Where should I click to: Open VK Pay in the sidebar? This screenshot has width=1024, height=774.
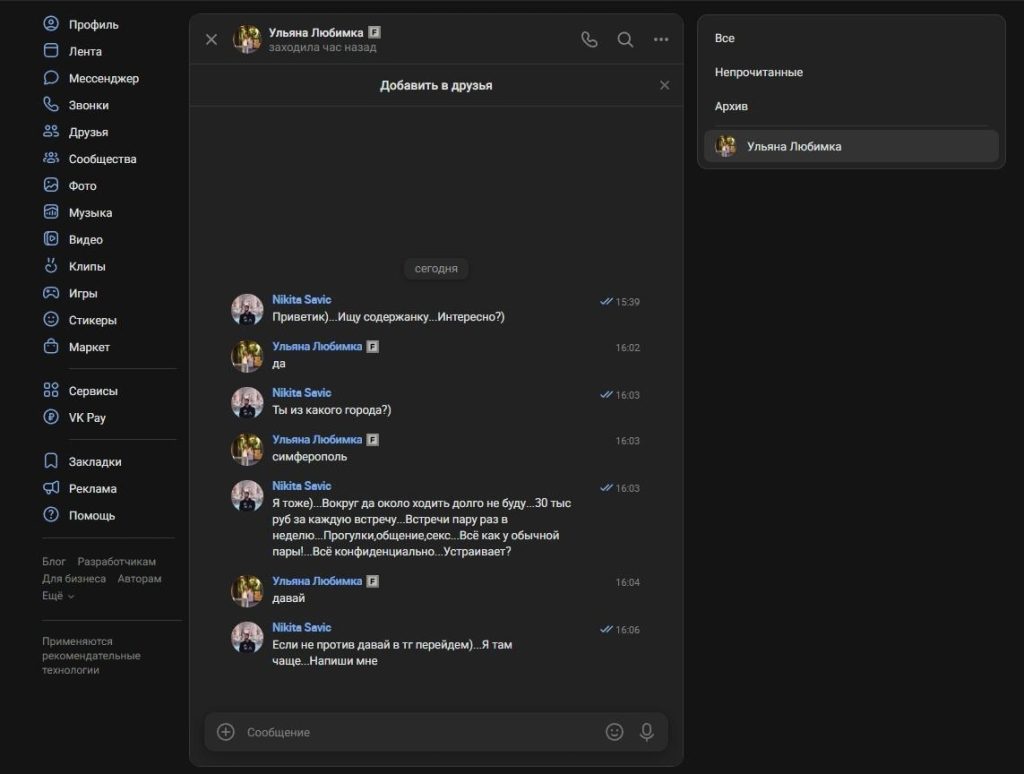pyautogui.click(x=87, y=418)
